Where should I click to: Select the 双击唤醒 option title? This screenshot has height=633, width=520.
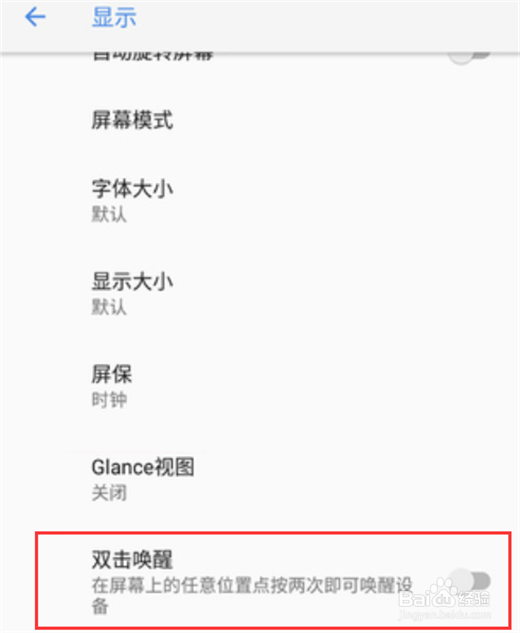coord(132,560)
